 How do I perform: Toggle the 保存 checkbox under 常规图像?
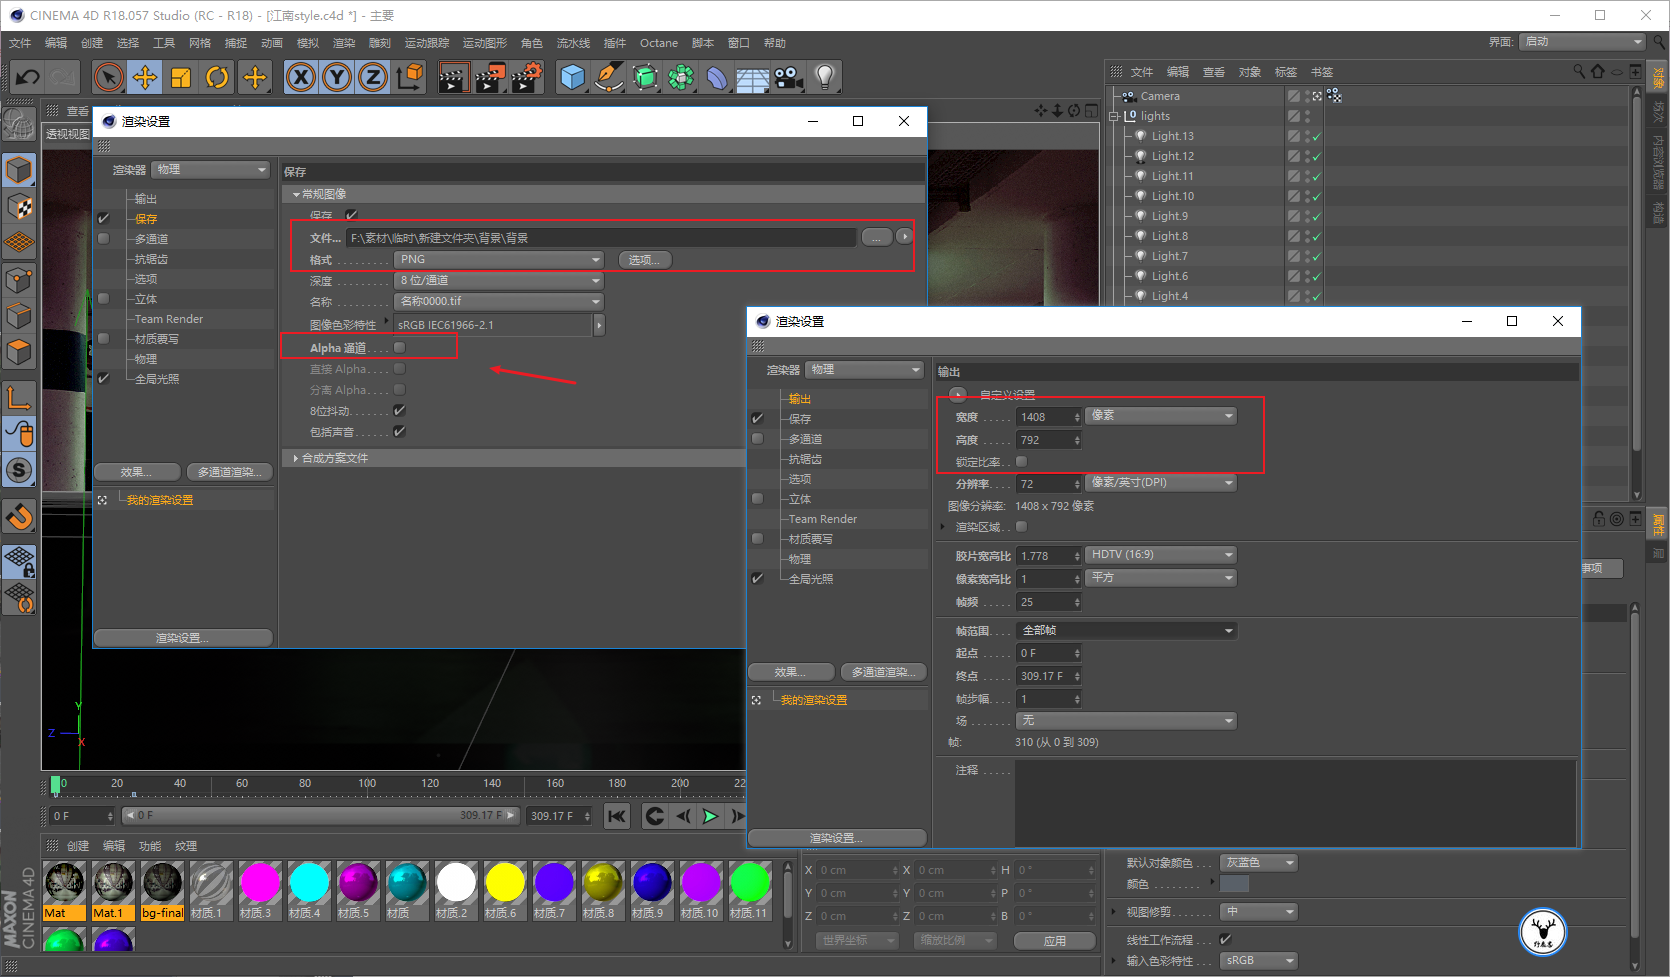coord(351,215)
